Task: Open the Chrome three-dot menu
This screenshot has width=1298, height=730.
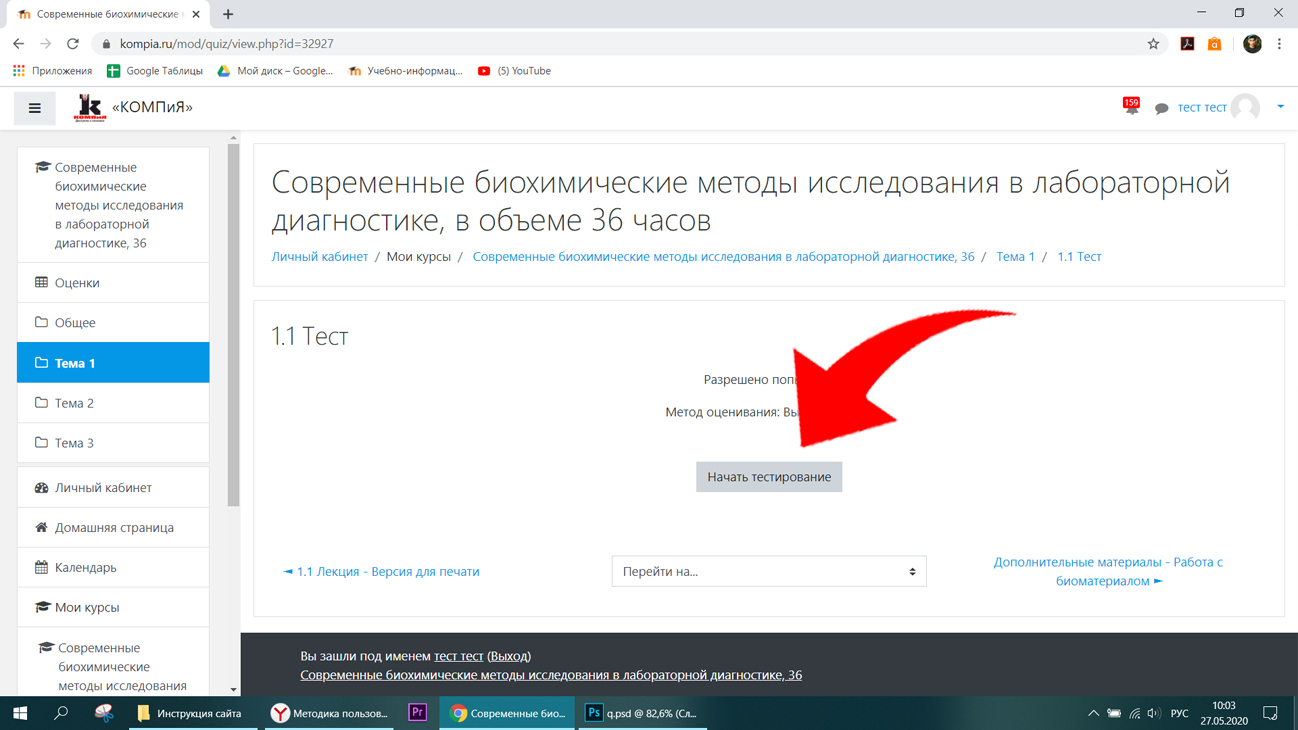Action: (1279, 44)
